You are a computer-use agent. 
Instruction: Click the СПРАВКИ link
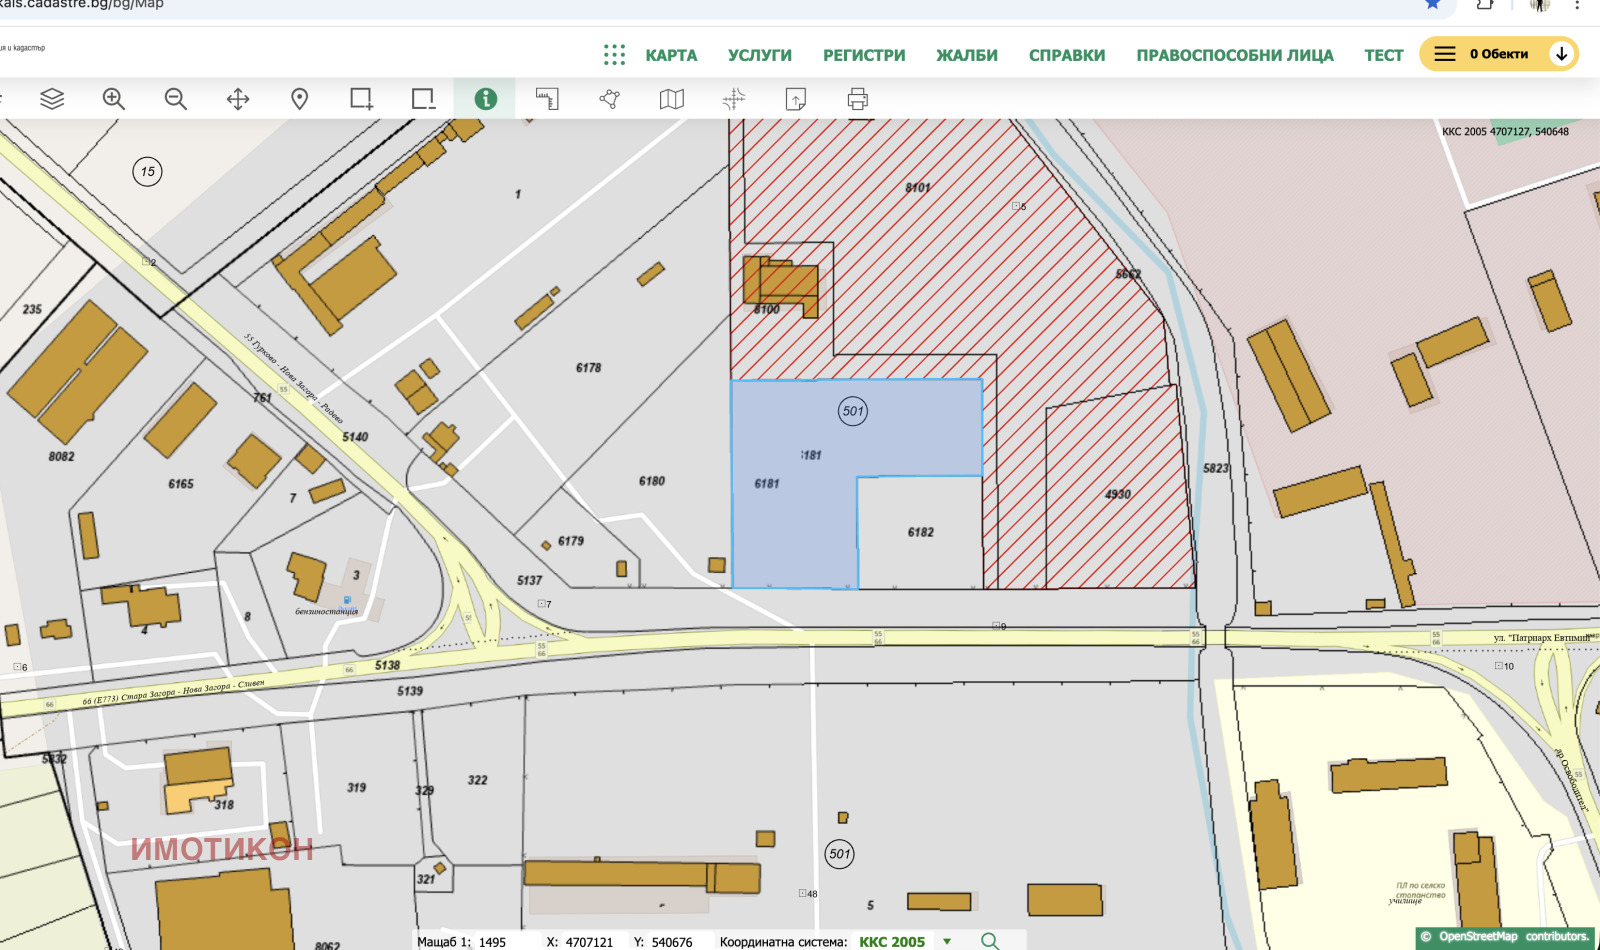coord(1067,55)
